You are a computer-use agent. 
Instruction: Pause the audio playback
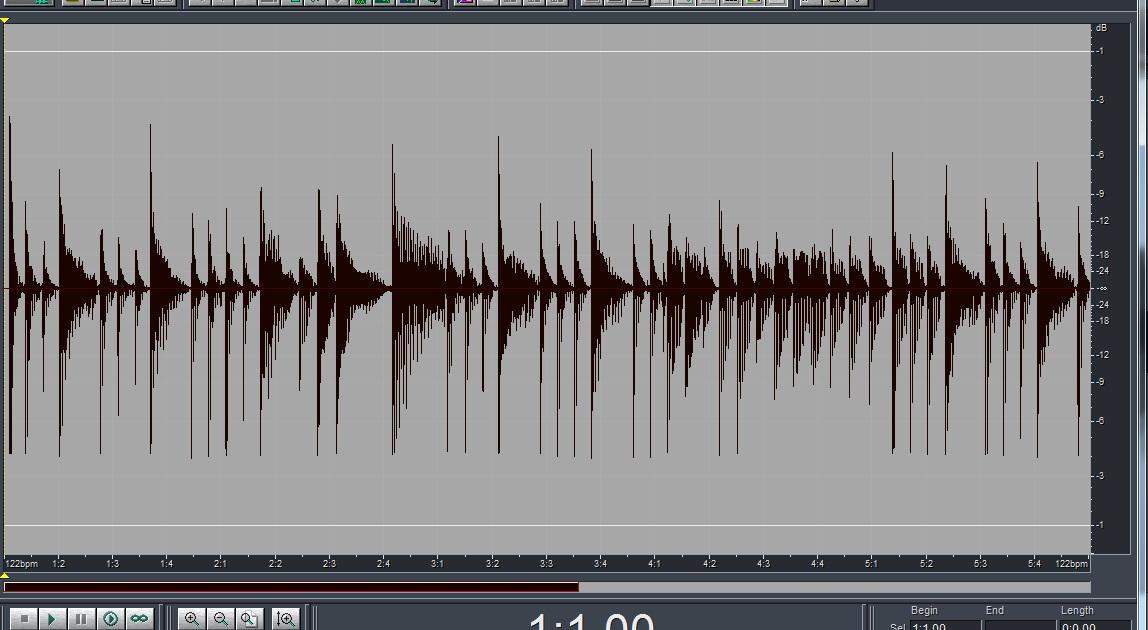(x=81, y=619)
